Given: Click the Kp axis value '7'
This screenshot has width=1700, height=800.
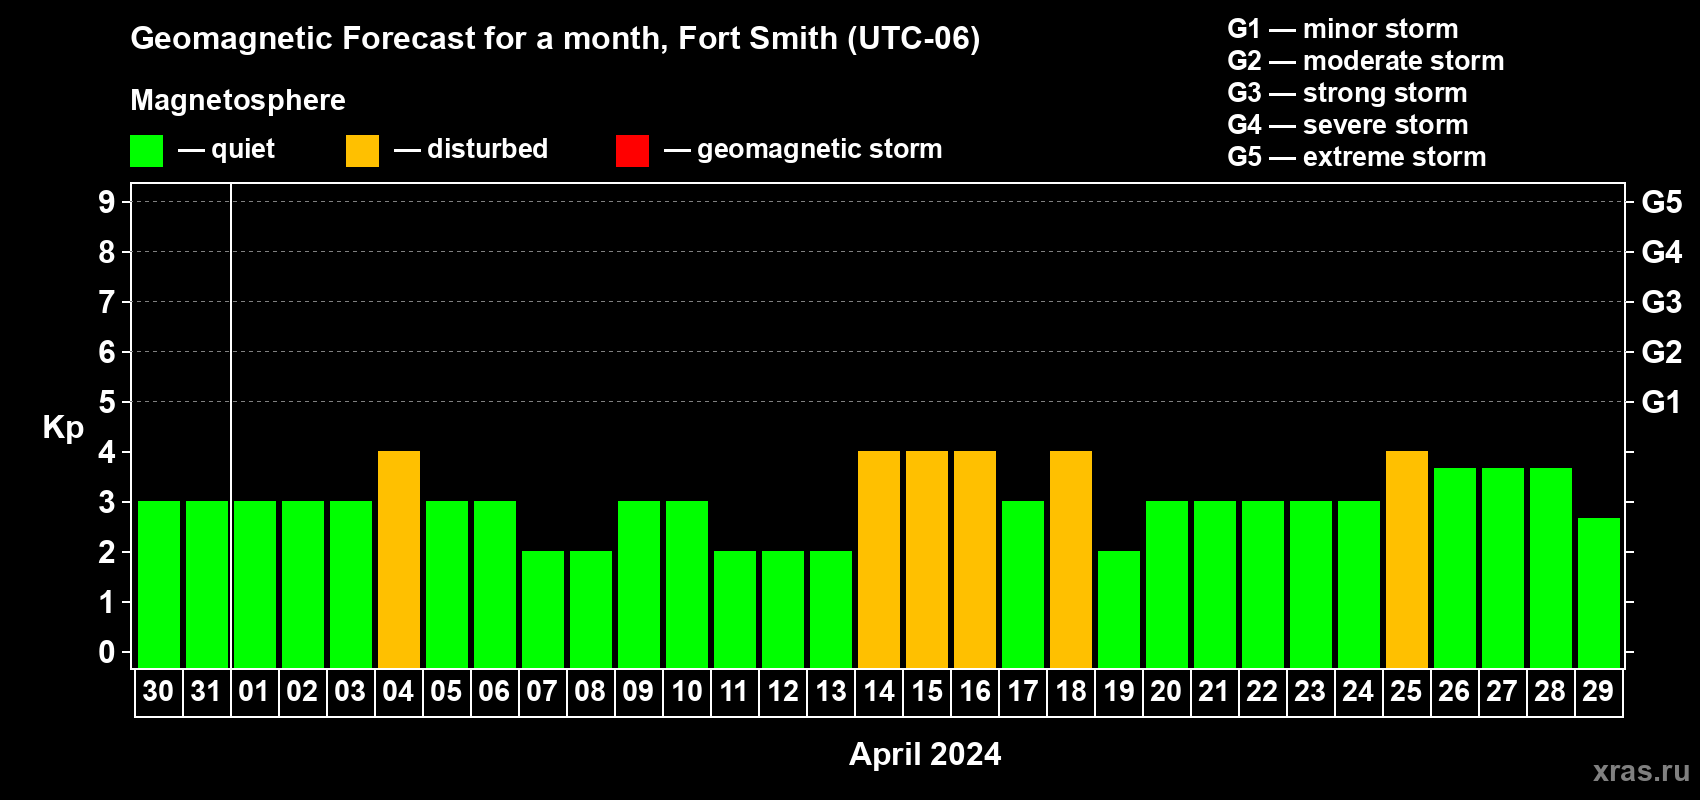Looking at the screenshot, I should (107, 302).
